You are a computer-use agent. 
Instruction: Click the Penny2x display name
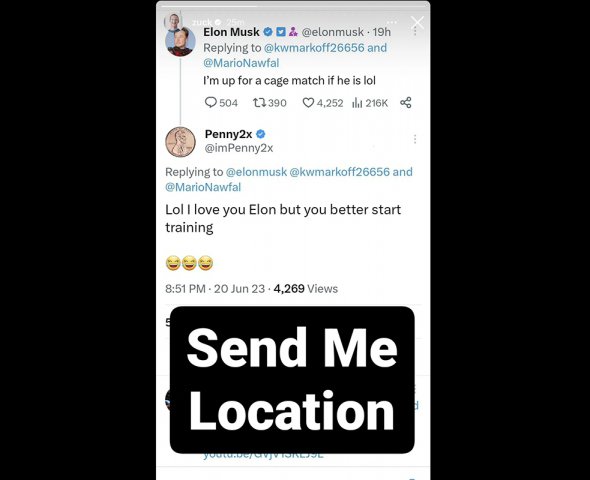(x=228, y=134)
